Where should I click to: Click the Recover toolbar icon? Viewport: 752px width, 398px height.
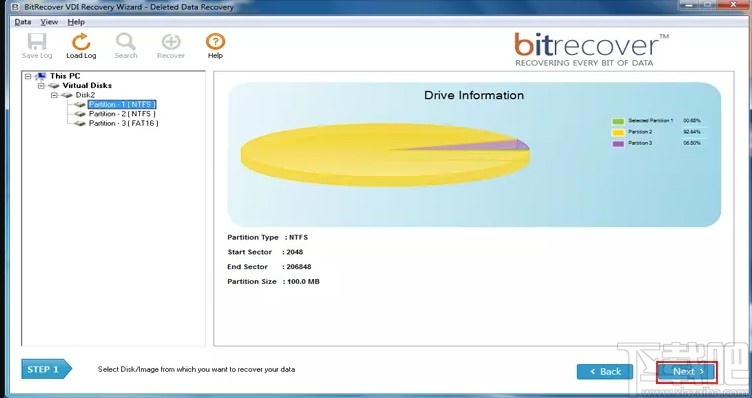171,42
